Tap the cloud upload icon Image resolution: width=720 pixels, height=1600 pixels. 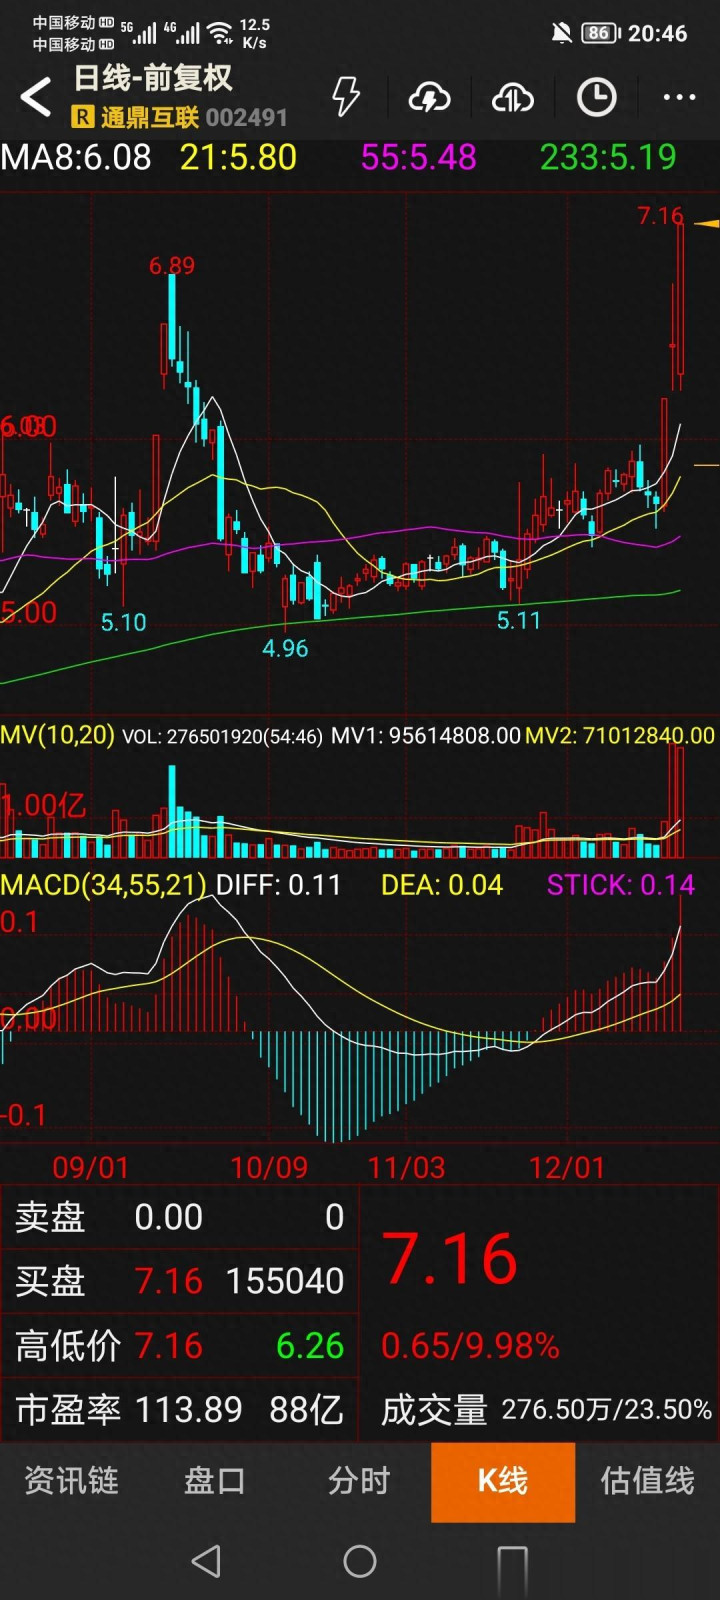click(x=513, y=97)
